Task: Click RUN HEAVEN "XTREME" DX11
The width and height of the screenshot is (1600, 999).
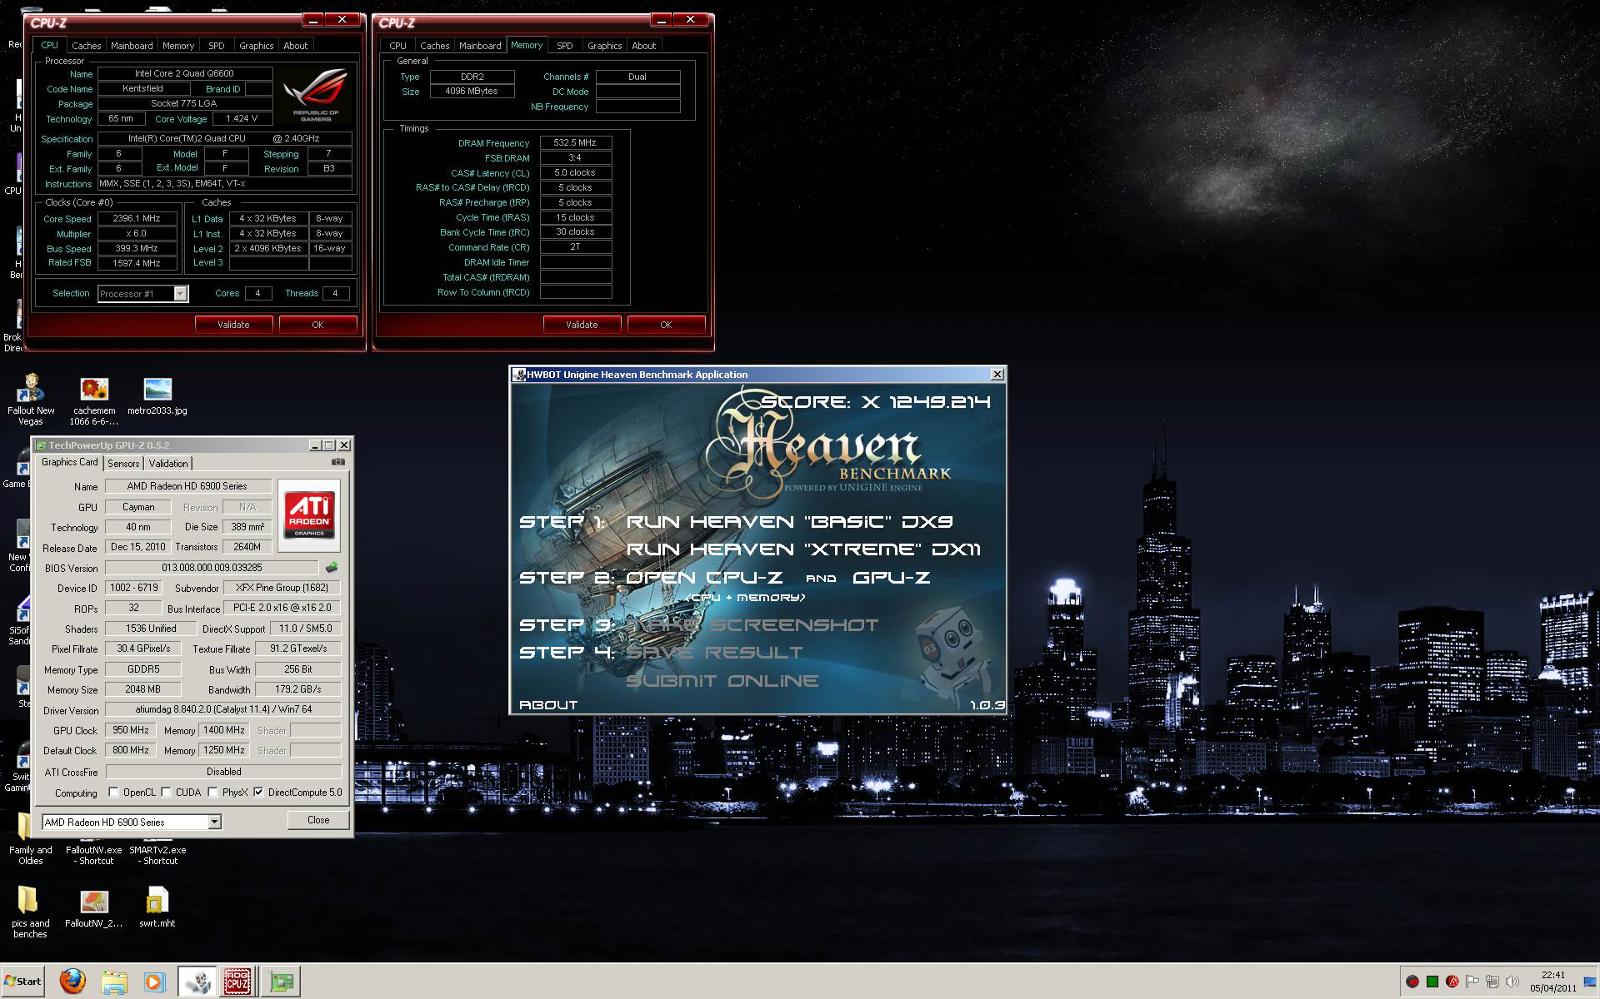Action: point(803,550)
